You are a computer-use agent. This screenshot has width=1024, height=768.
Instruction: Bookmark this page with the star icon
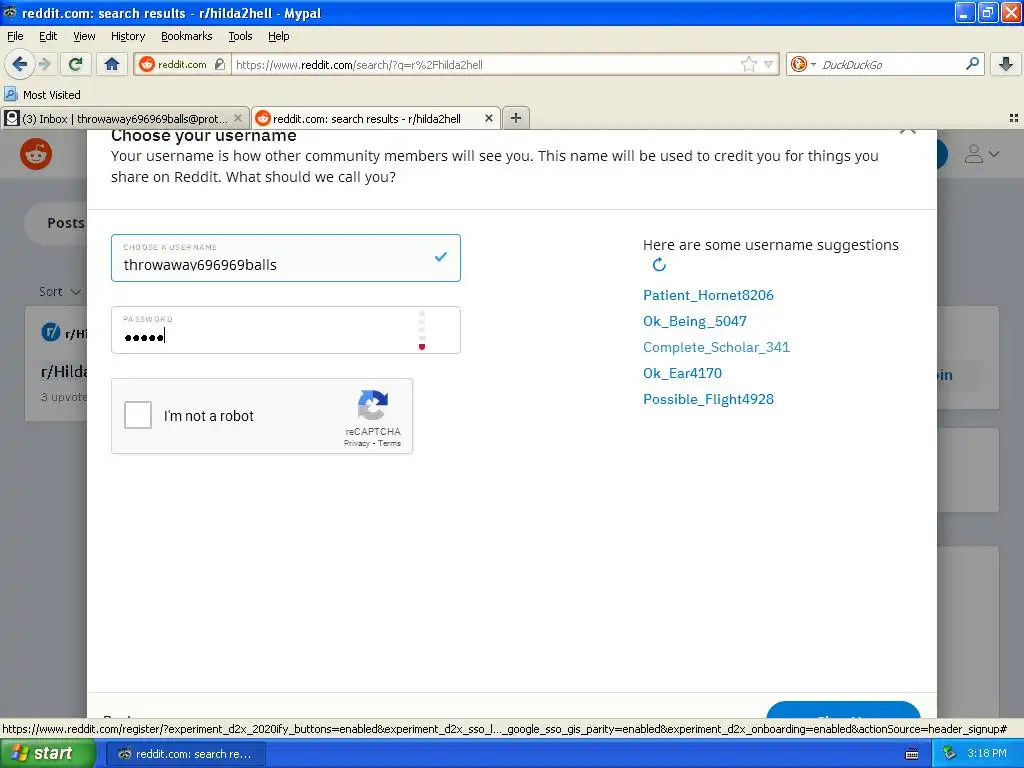pyautogui.click(x=748, y=64)
